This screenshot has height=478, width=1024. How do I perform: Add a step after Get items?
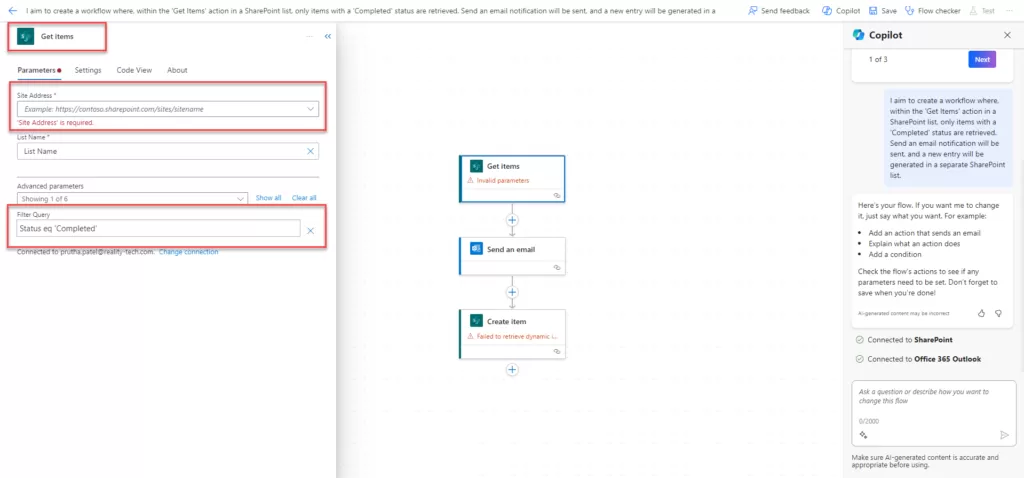click(x=513, y=220)
